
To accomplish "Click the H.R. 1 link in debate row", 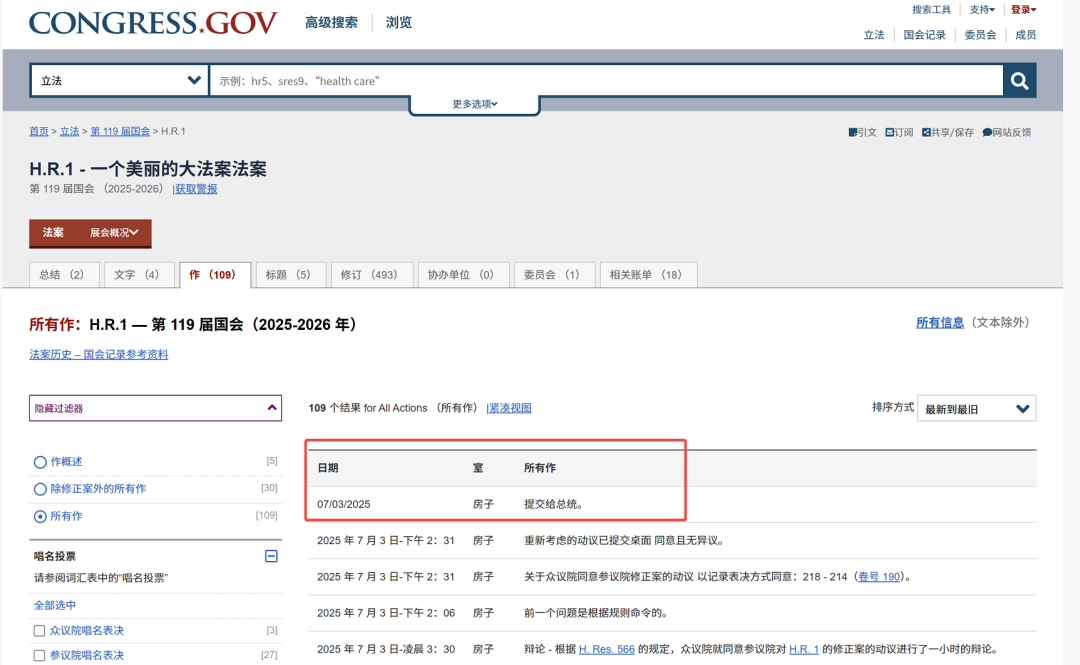I will [804, 649].
